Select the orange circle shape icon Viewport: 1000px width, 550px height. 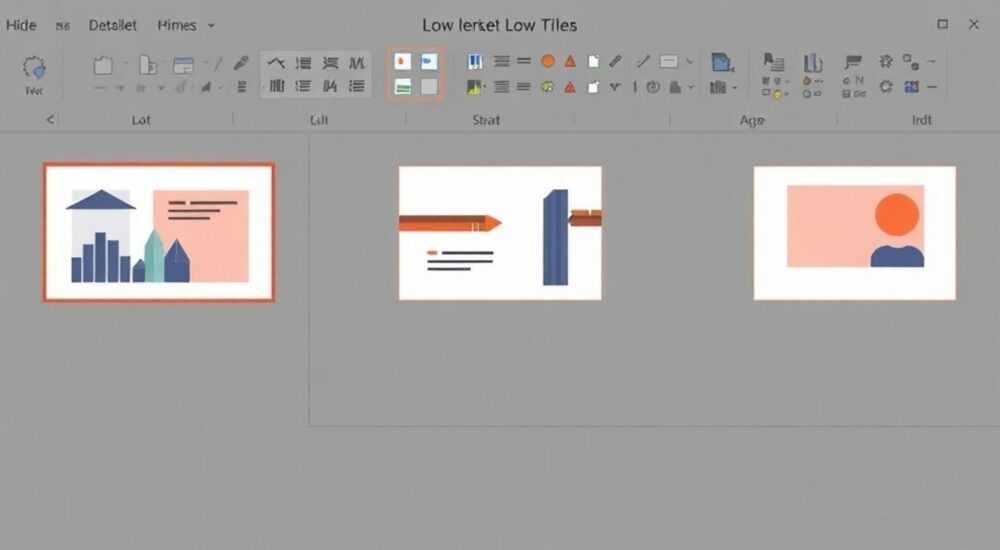547,61
